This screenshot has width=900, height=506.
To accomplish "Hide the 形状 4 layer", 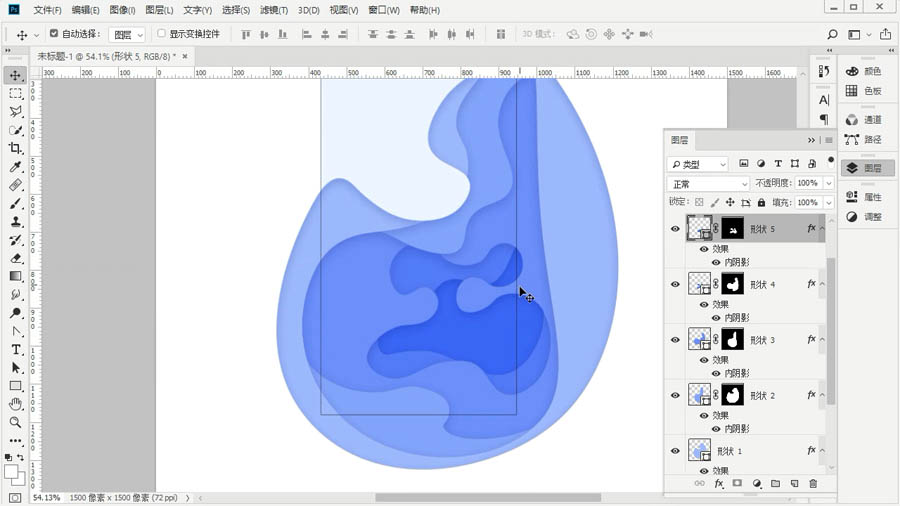I will (675, 284).
